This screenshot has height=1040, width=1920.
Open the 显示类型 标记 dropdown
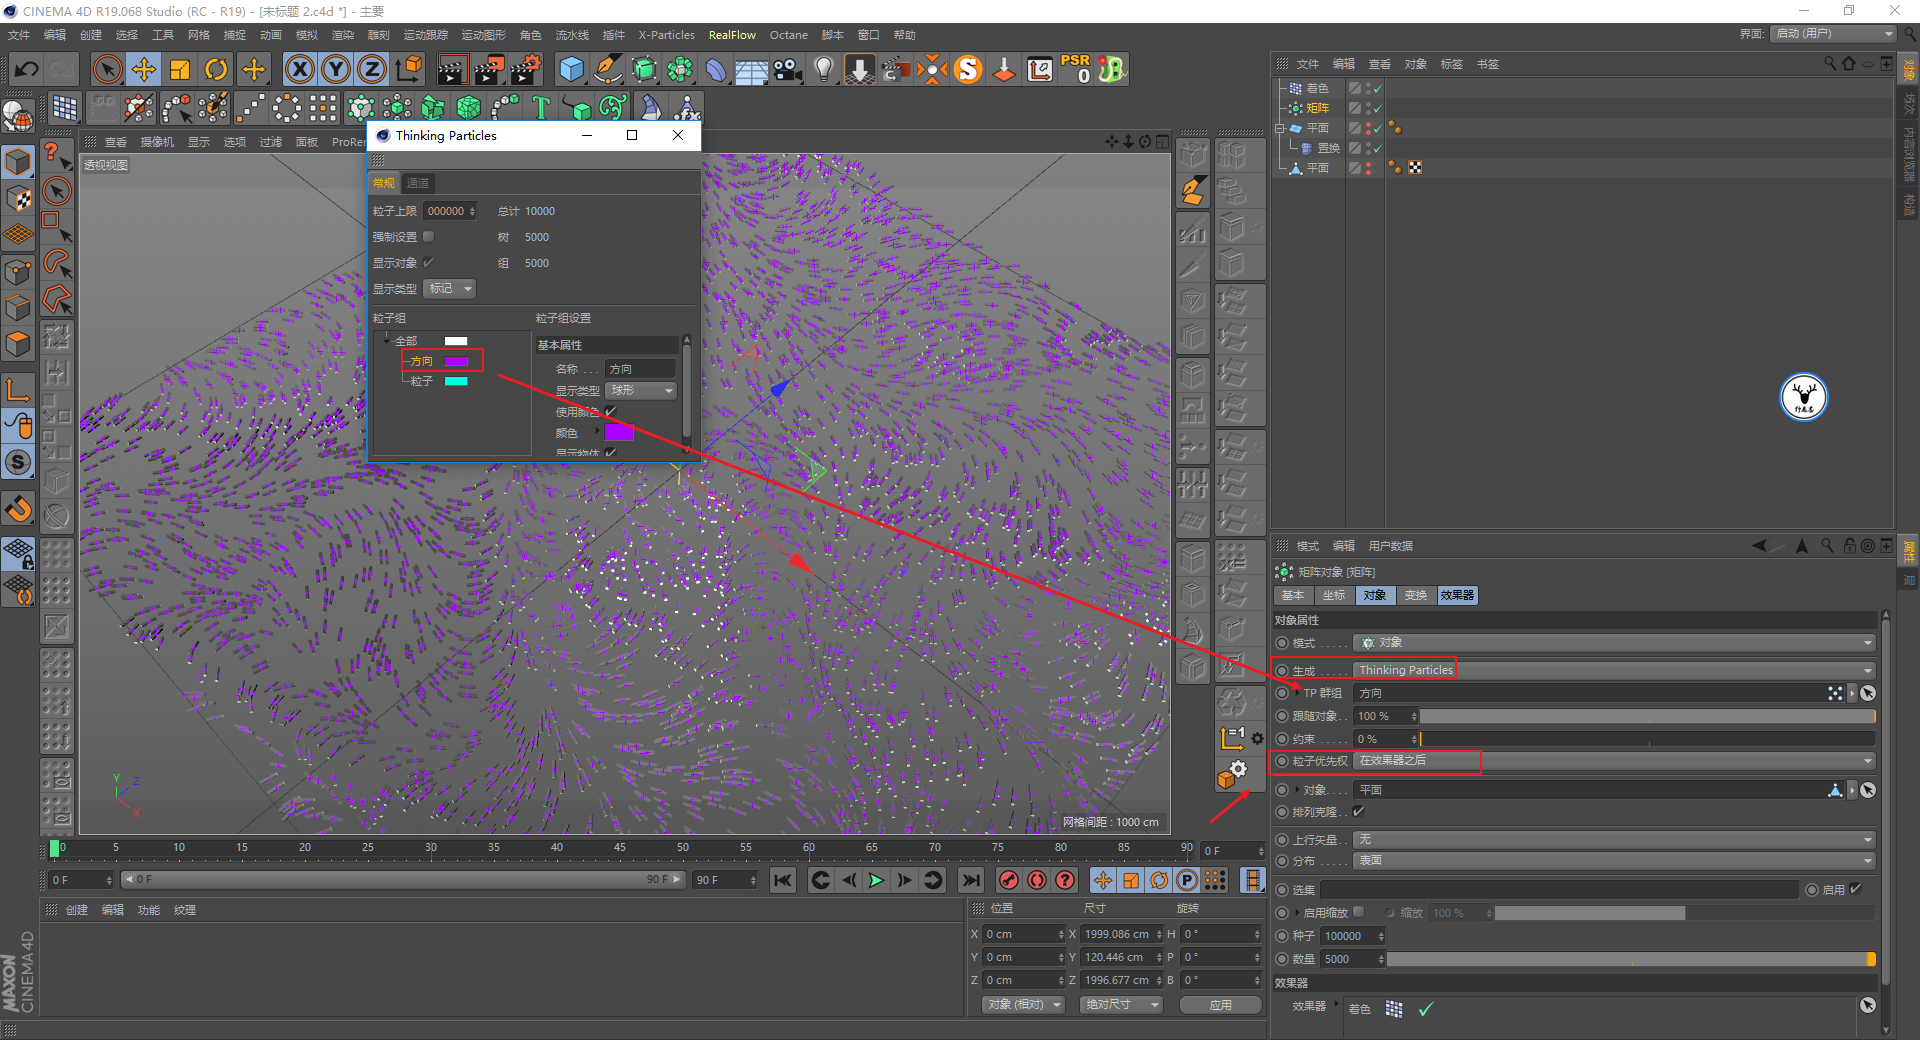coord(449,289)
